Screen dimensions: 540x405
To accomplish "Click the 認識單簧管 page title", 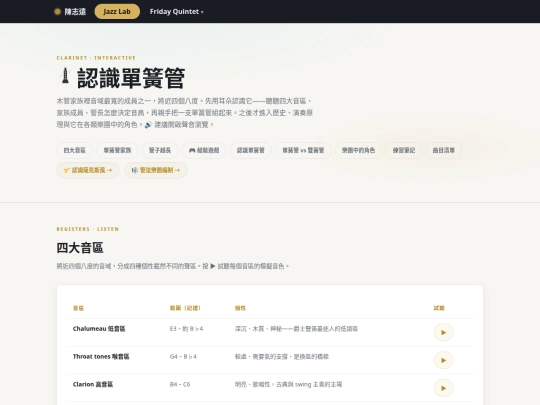I will point(131,78).
